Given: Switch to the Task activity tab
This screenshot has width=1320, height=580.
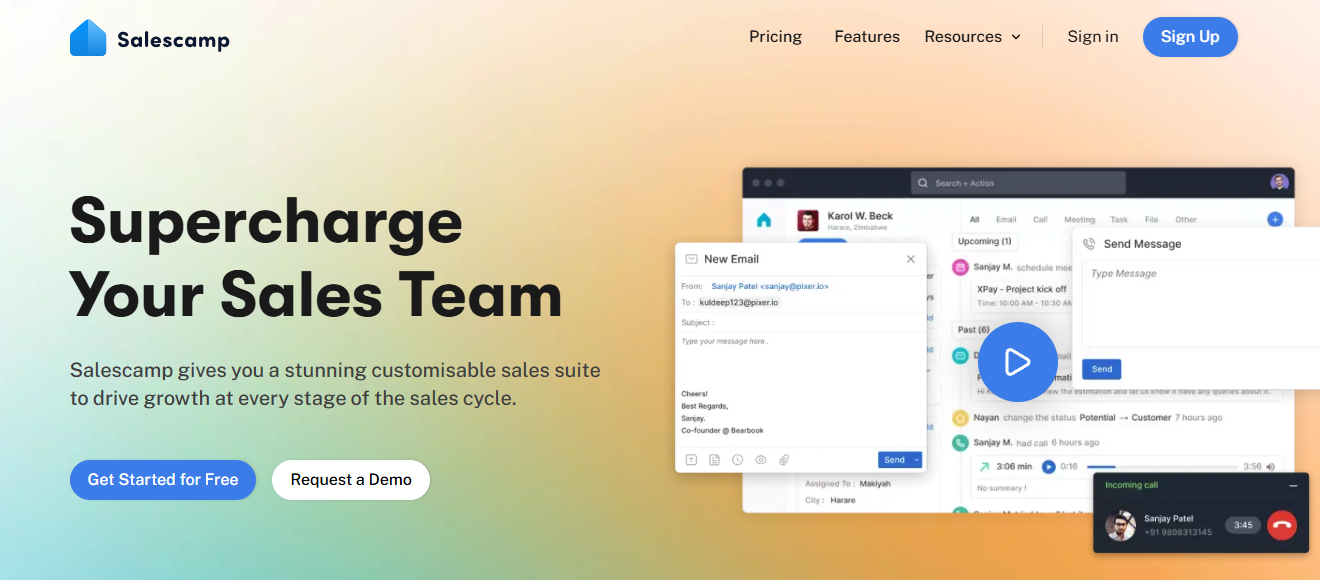Looking at the screenshot, I should click(x=1119, y=220).
